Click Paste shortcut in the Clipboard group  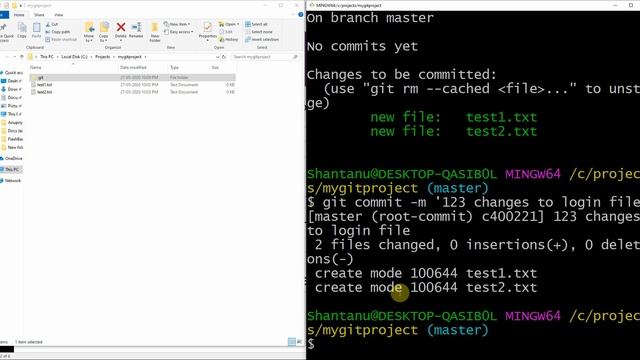coord(61,40)
